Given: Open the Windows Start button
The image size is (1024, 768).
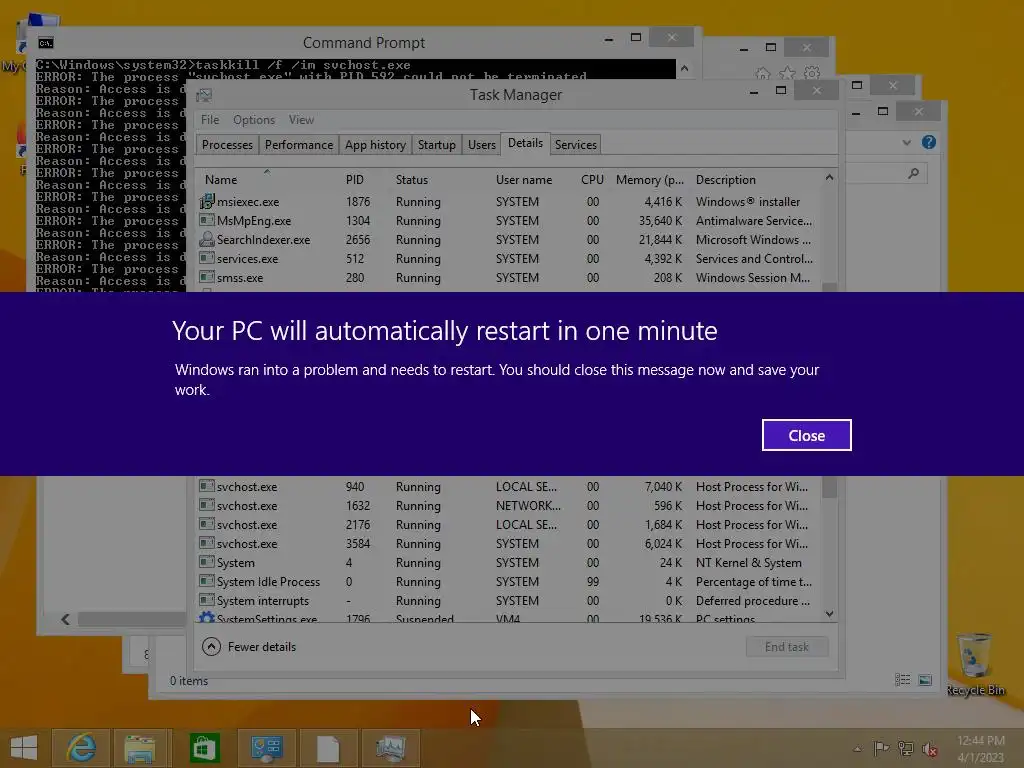Looking at the screenshot, I should pos(24,748).
